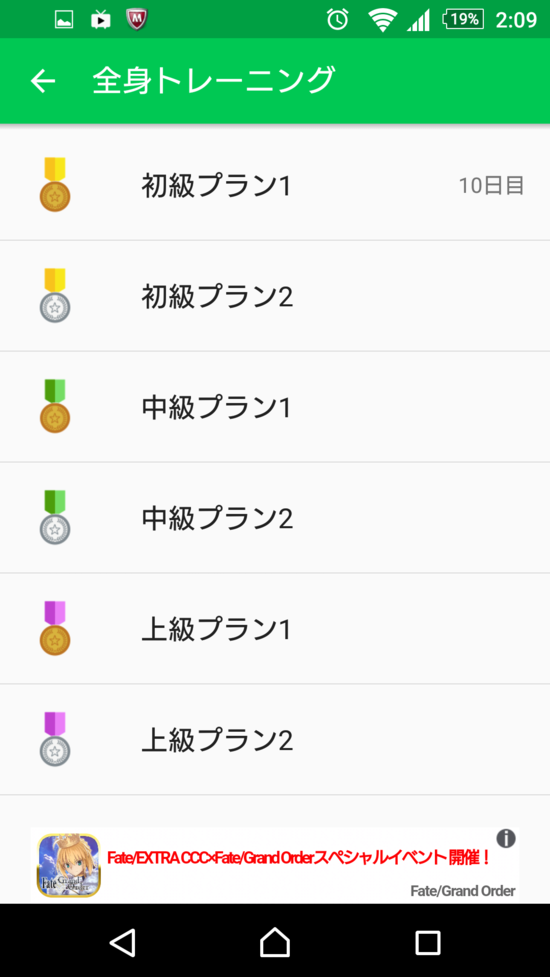Open the Fate/Grand Order ad banner text
550x977 pixels.
tap(299, 858)
